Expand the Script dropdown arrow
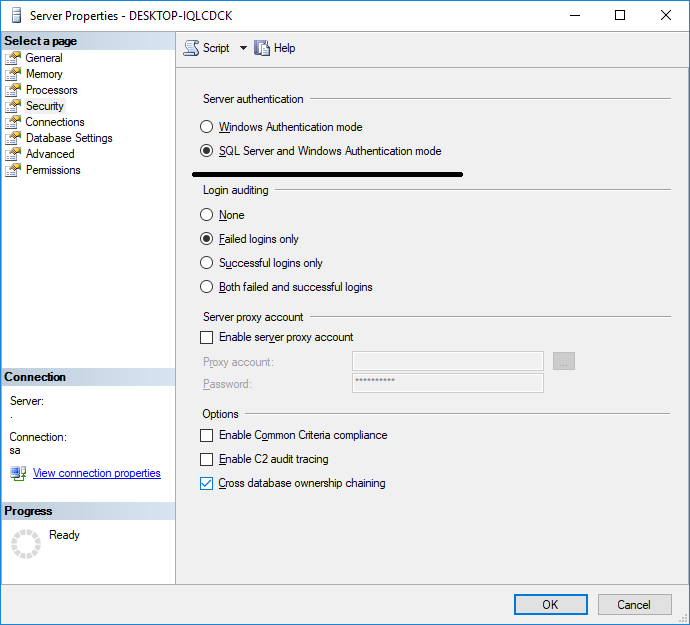The image size is (690, 625). point(243,48)
